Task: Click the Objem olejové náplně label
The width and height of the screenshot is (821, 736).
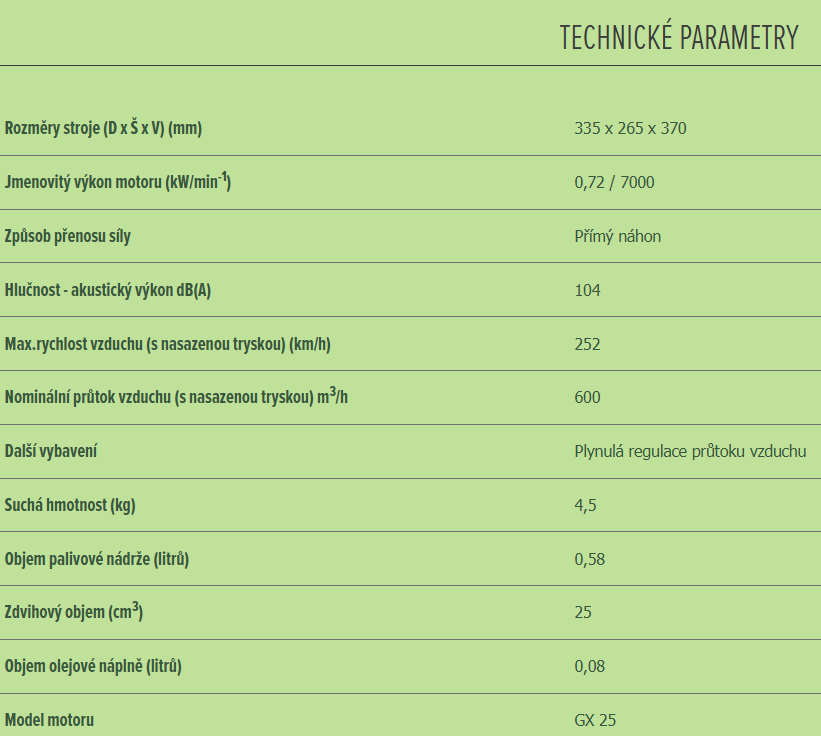Action: click(x=93, y=666)
